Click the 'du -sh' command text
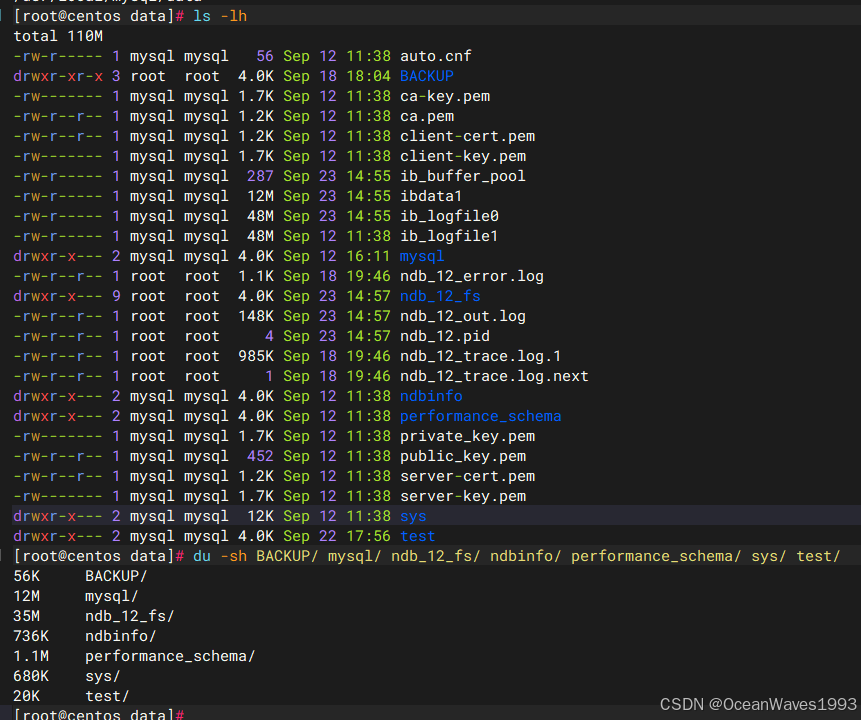 [220, 556]
